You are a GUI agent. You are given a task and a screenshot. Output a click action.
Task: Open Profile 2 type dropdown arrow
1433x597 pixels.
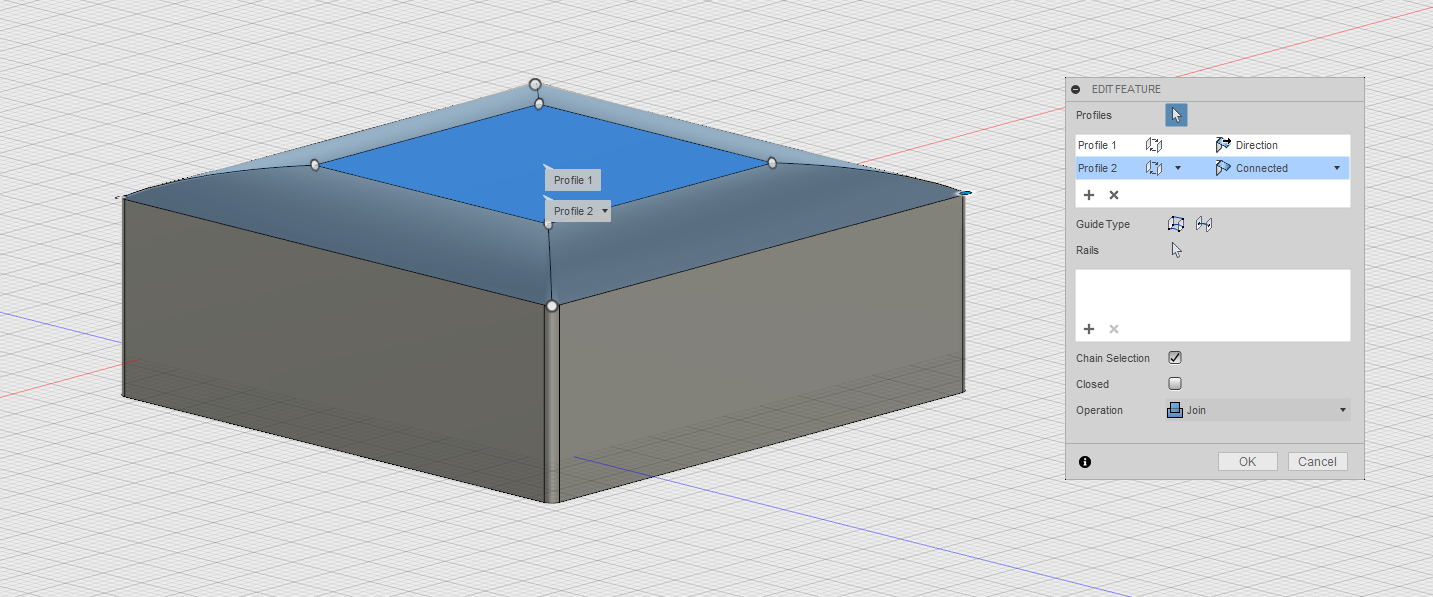click(1178, 168)
